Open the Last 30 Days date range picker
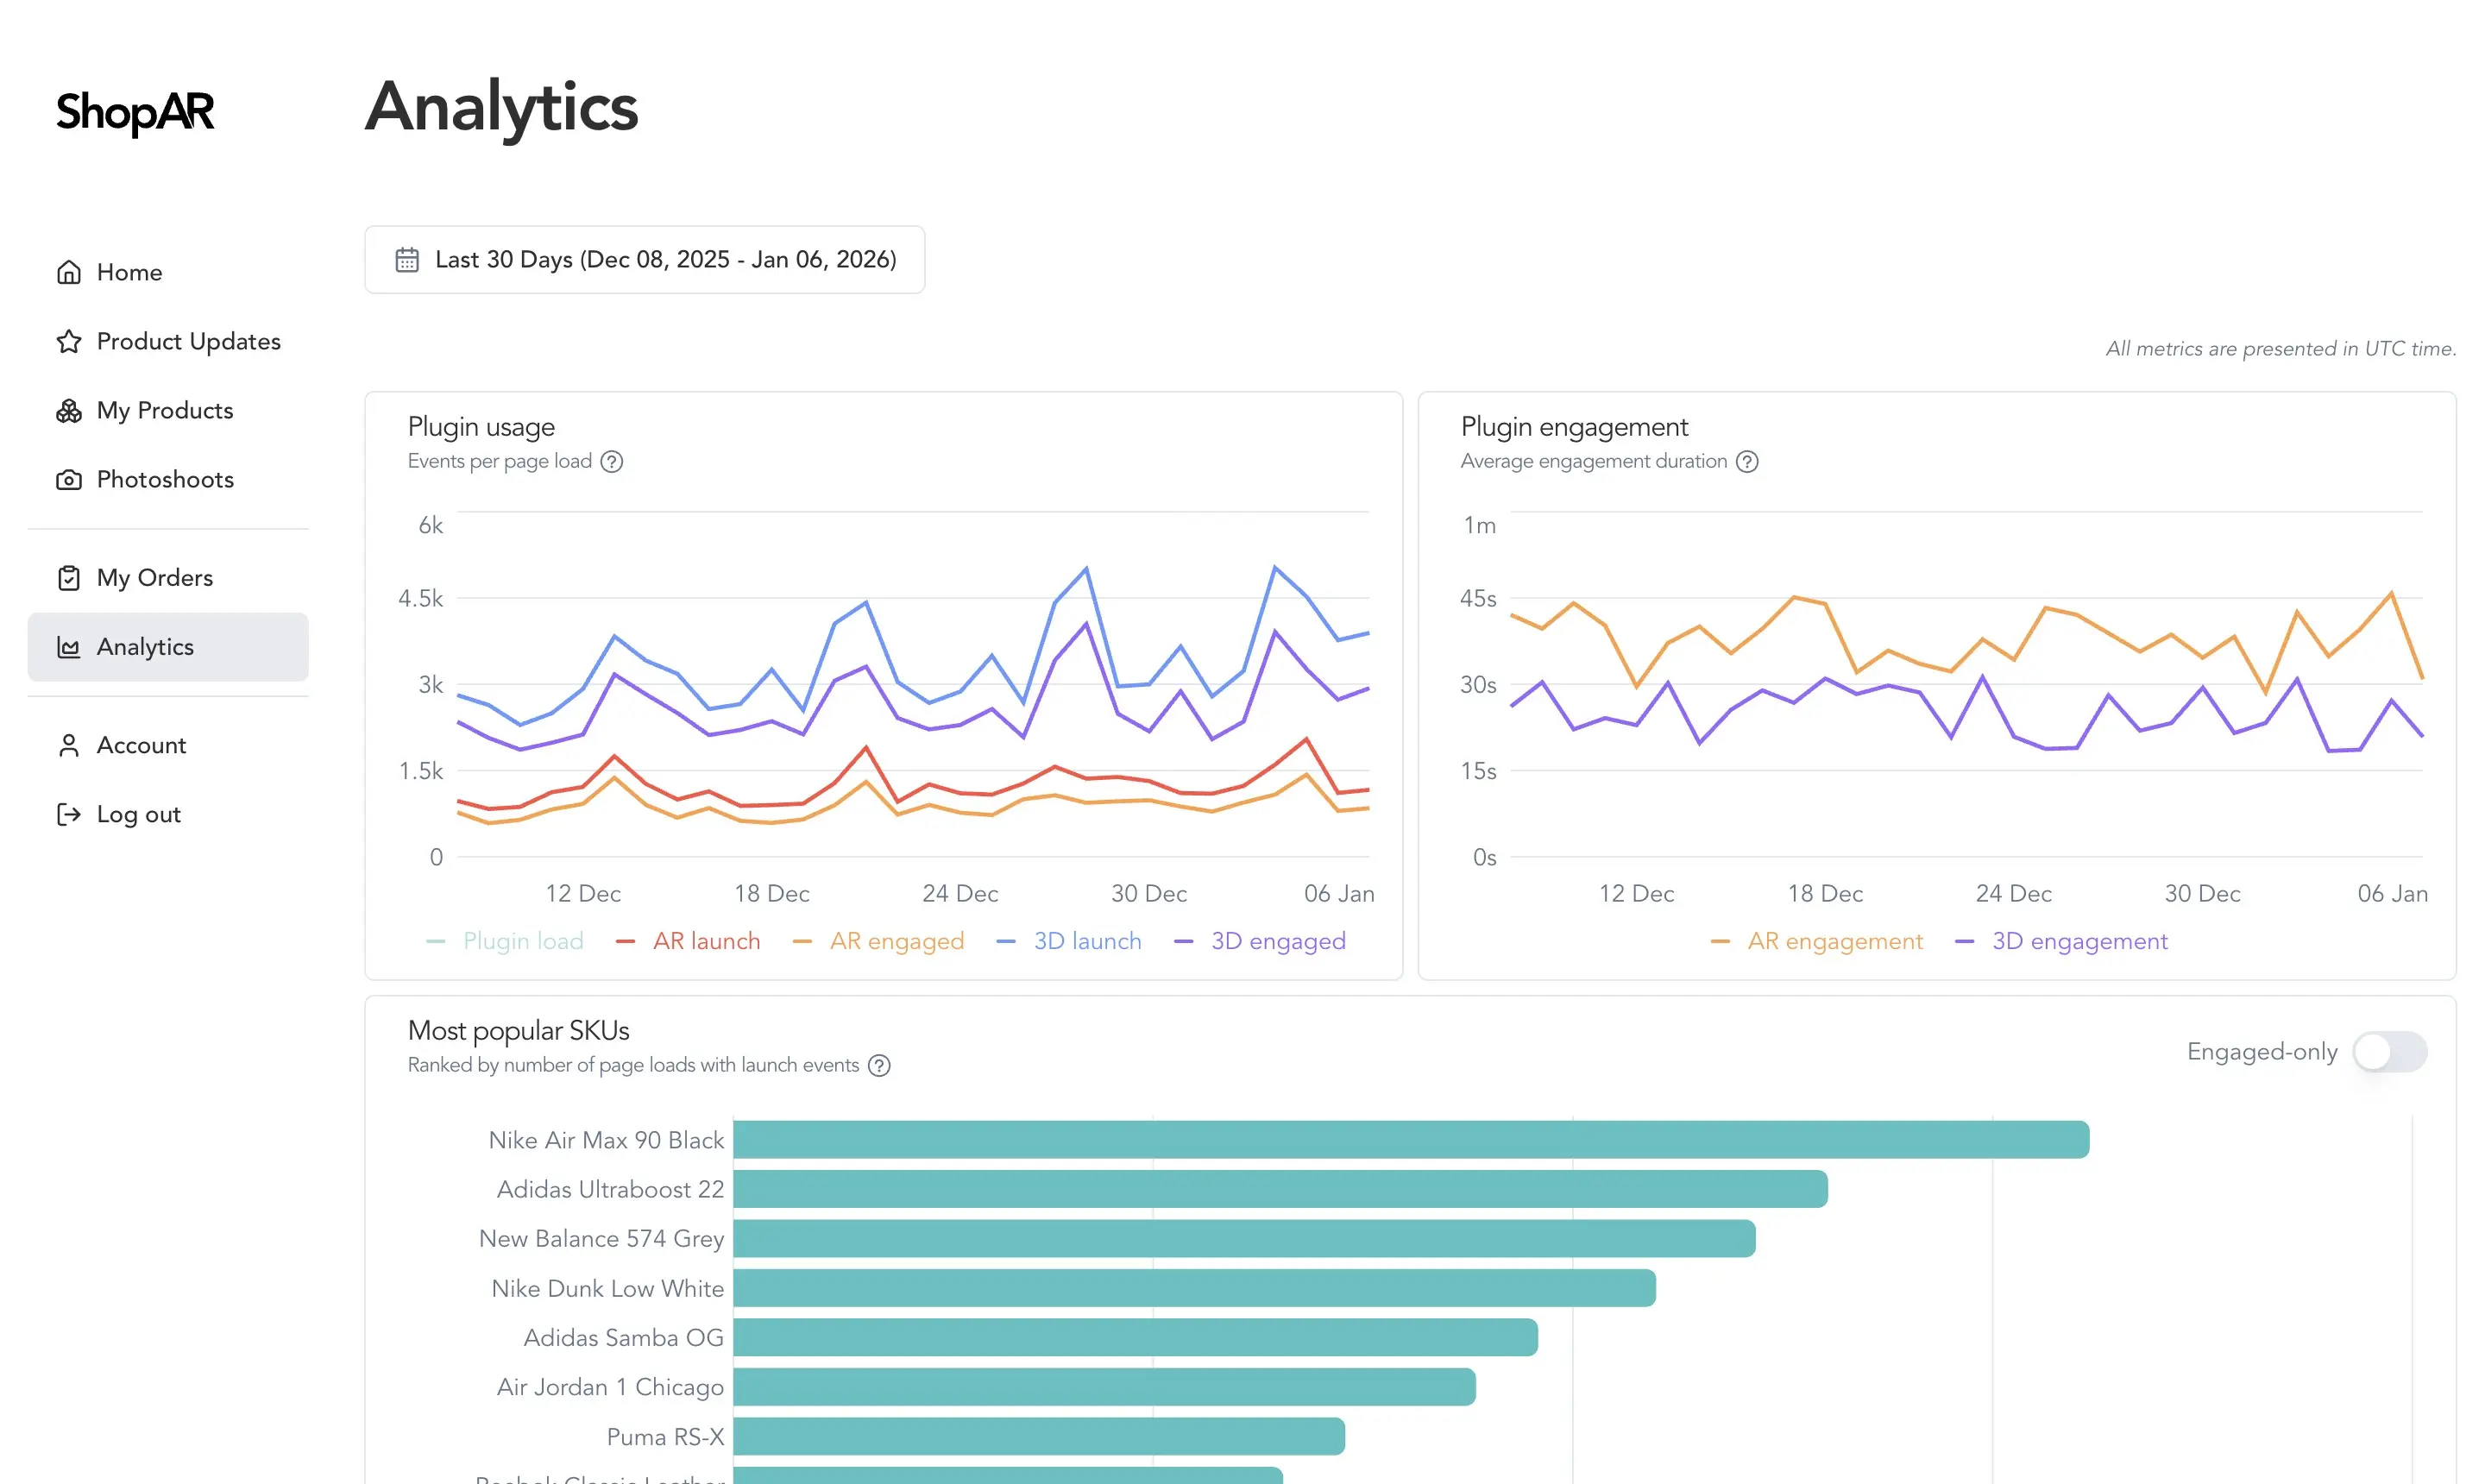Screen dimensions: 2485x1484 click(x=645, y=259)
